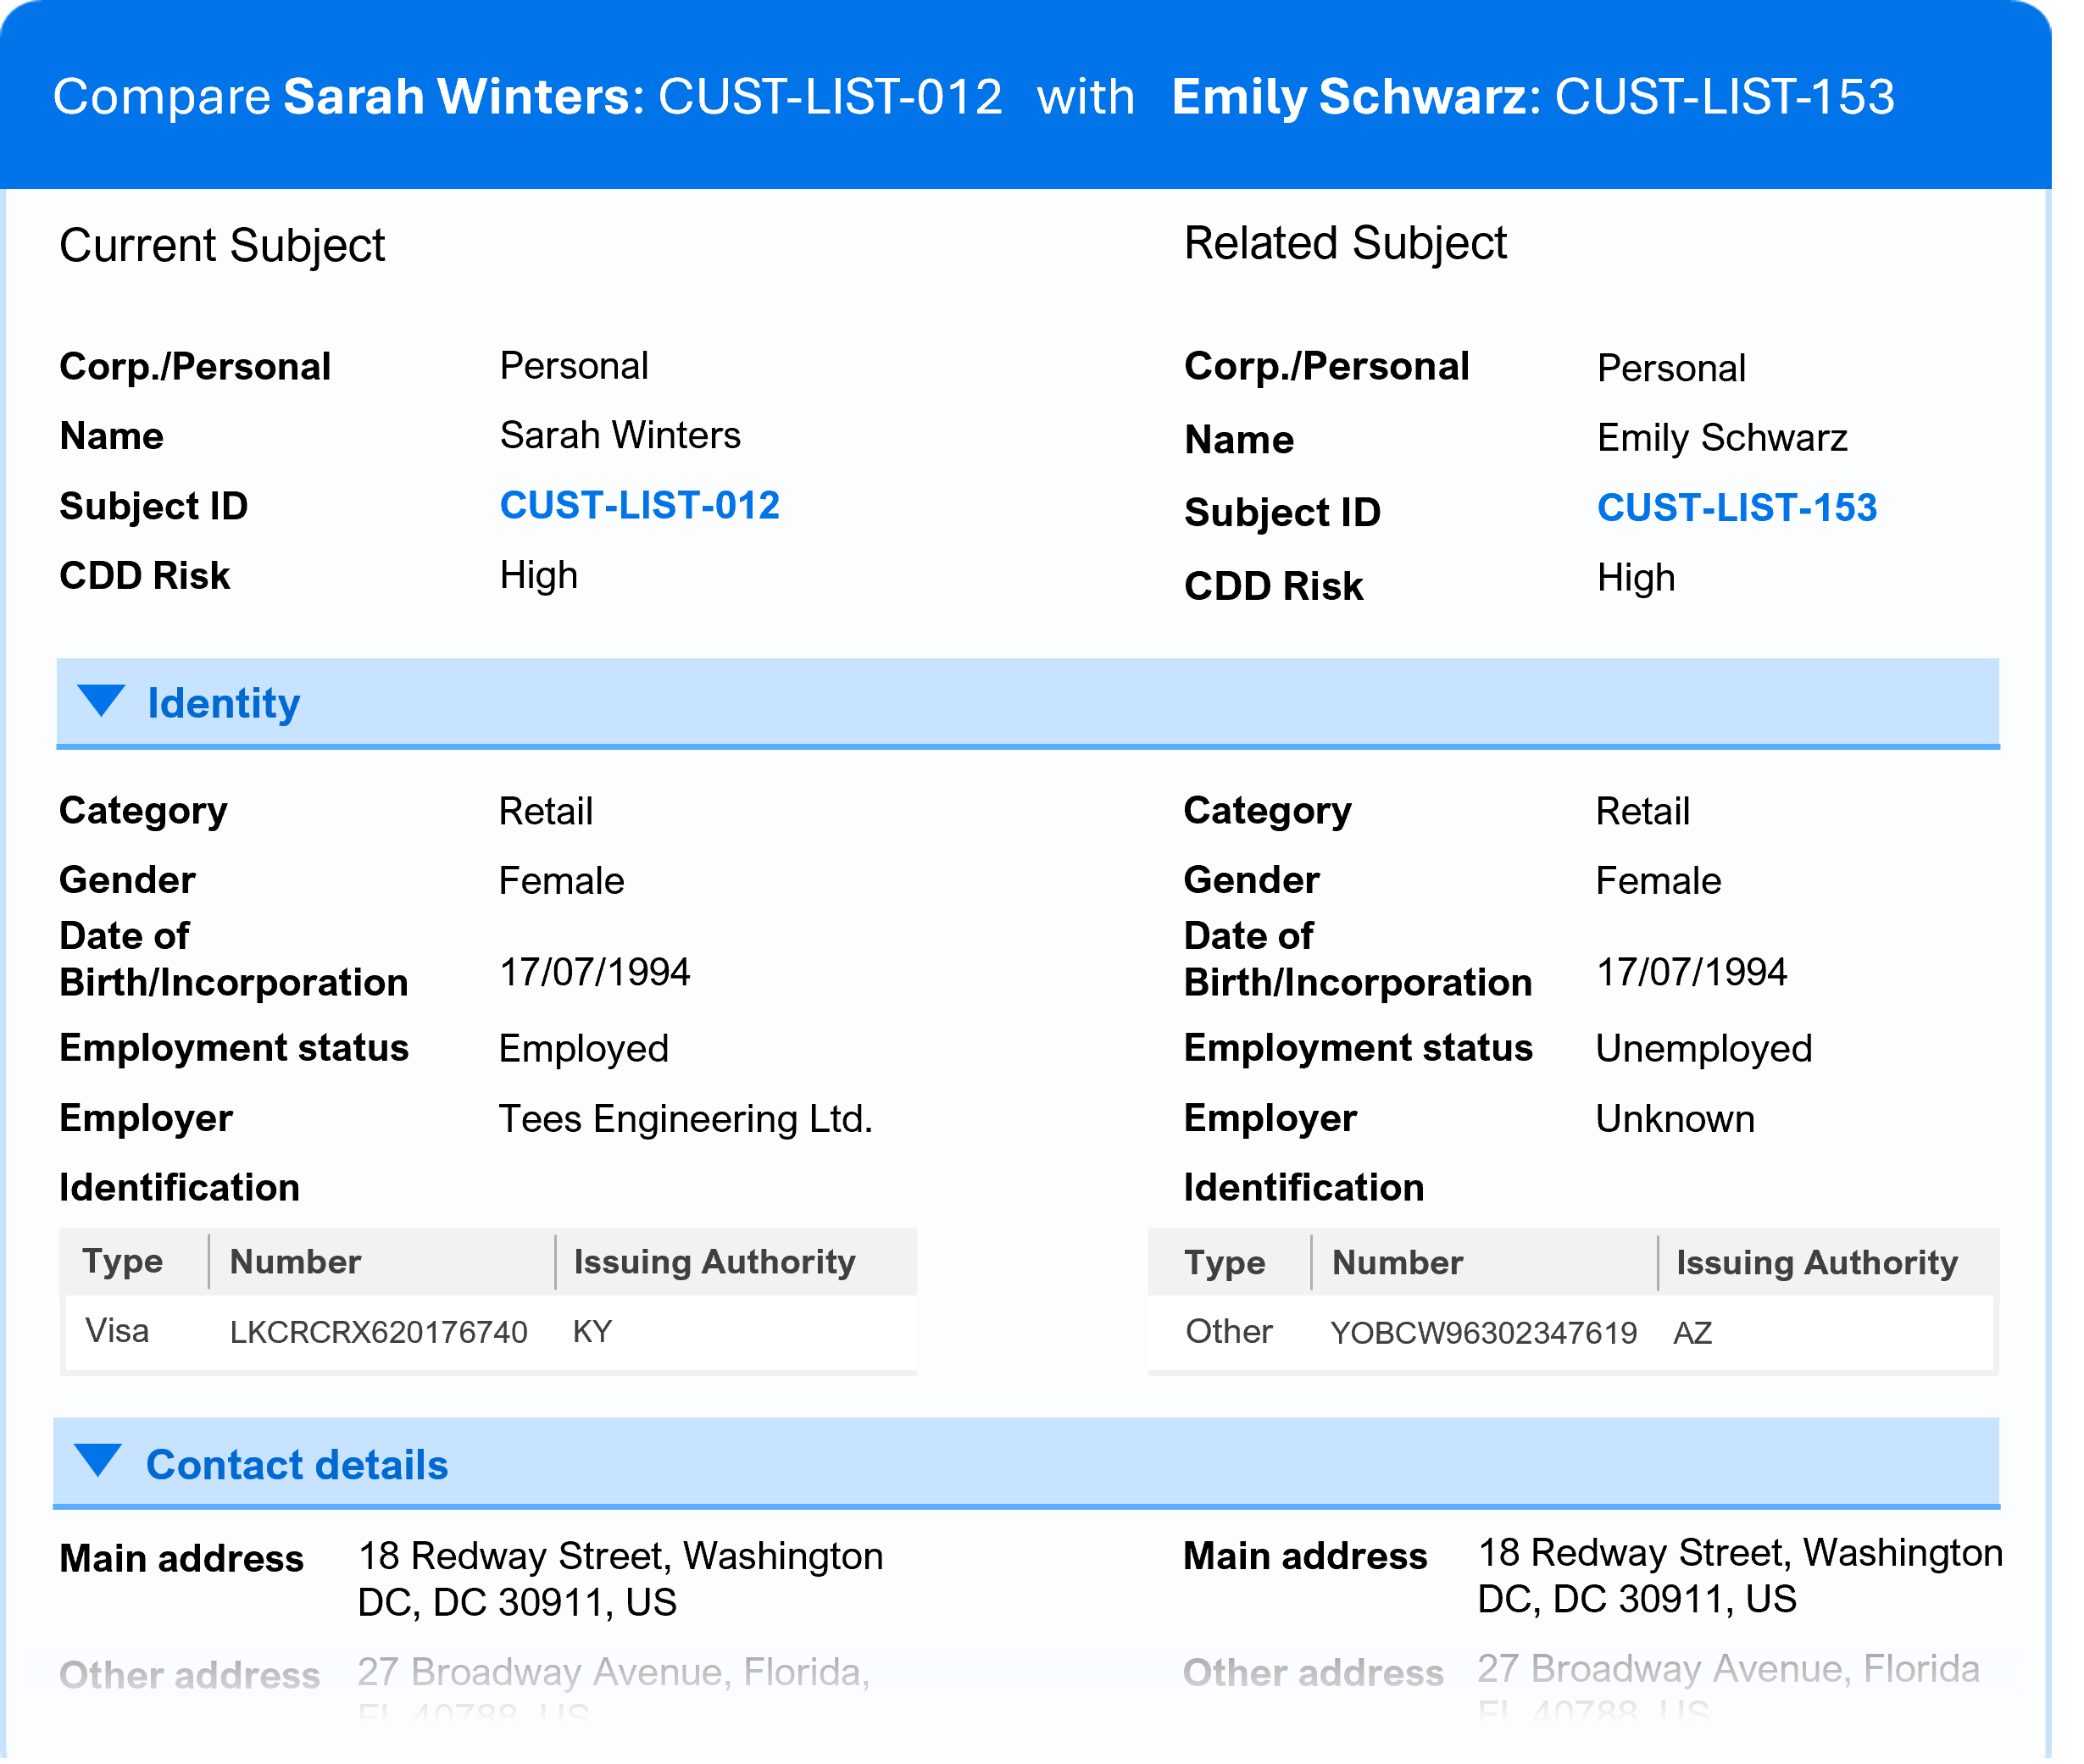The width and height of the screenshot is (2084, 1764).
Task: Collapse the Contact details section triangle
Action: click(x=98, y=1460)
